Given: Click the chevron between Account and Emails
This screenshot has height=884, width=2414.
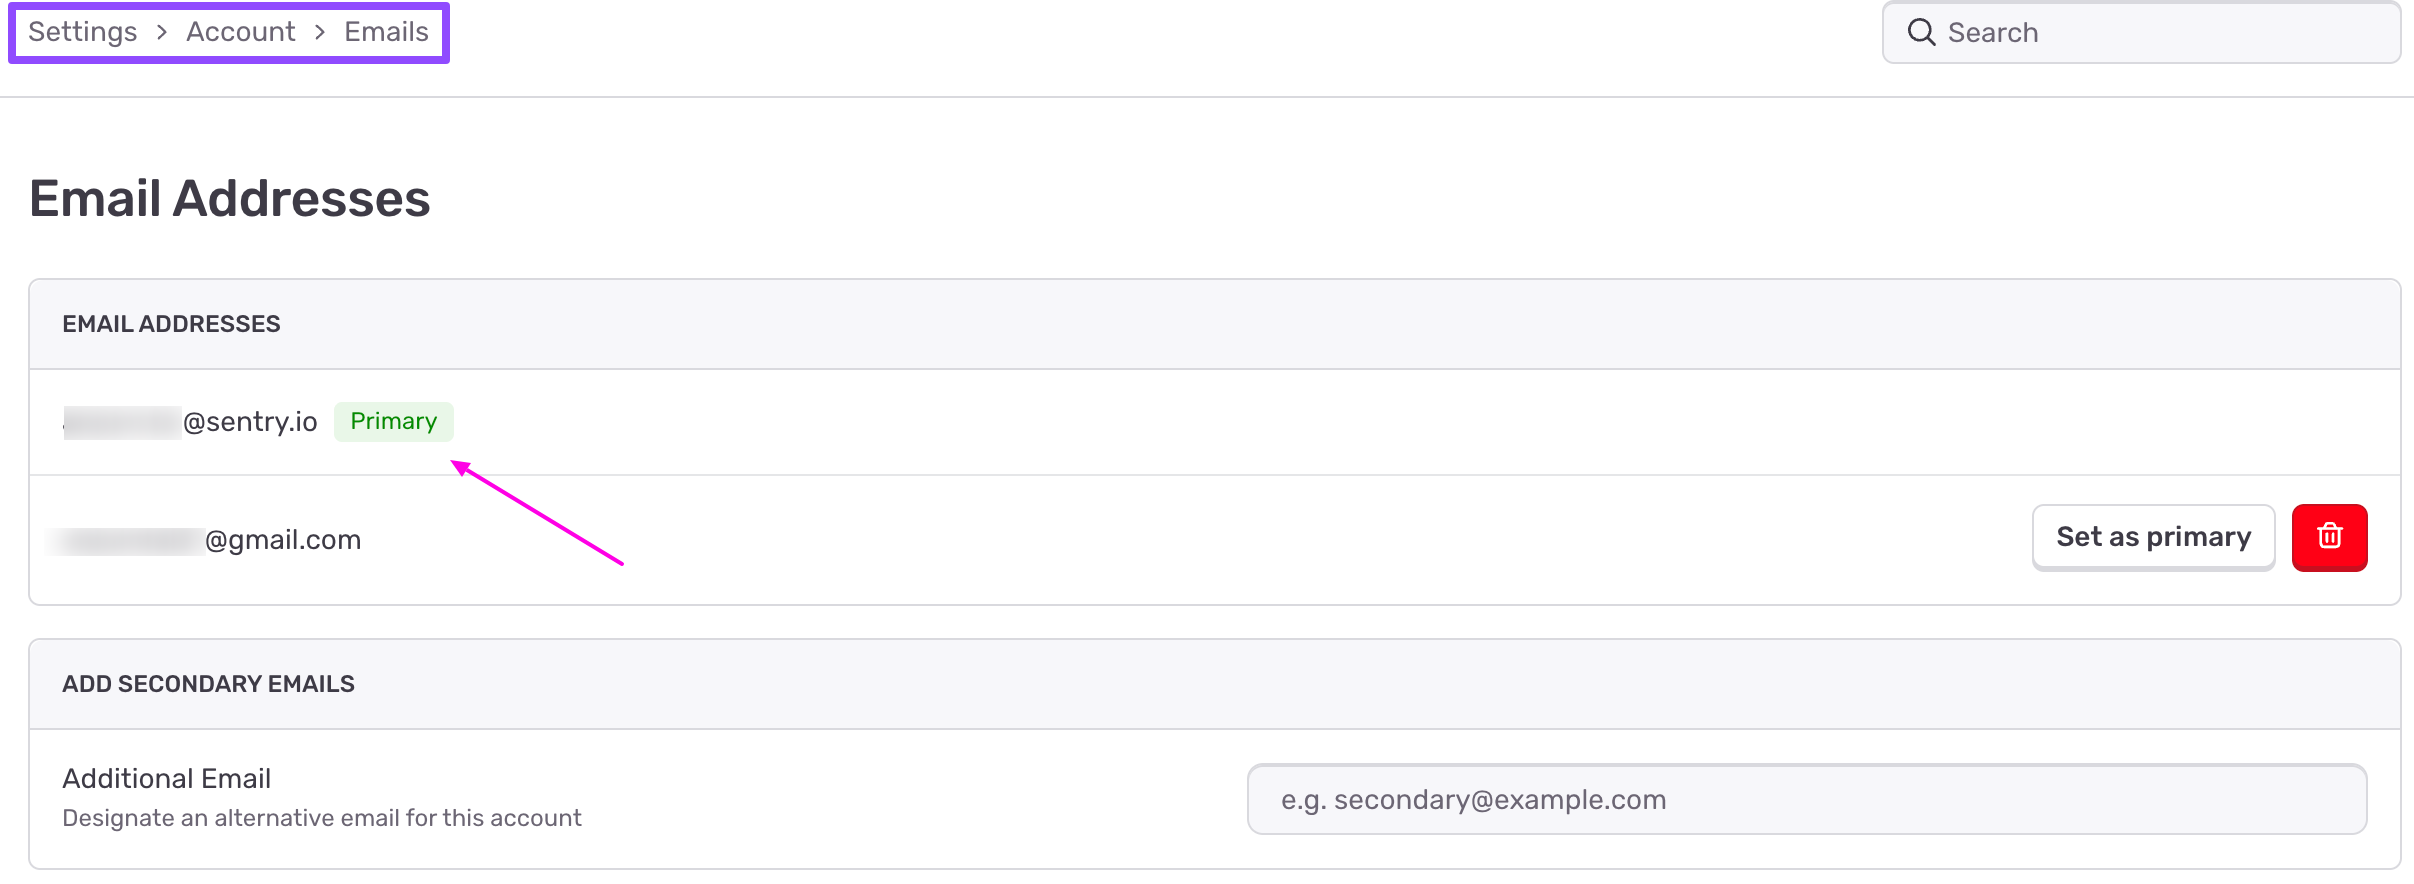Looking at the screenshot, I should click(x=320, y=32).
